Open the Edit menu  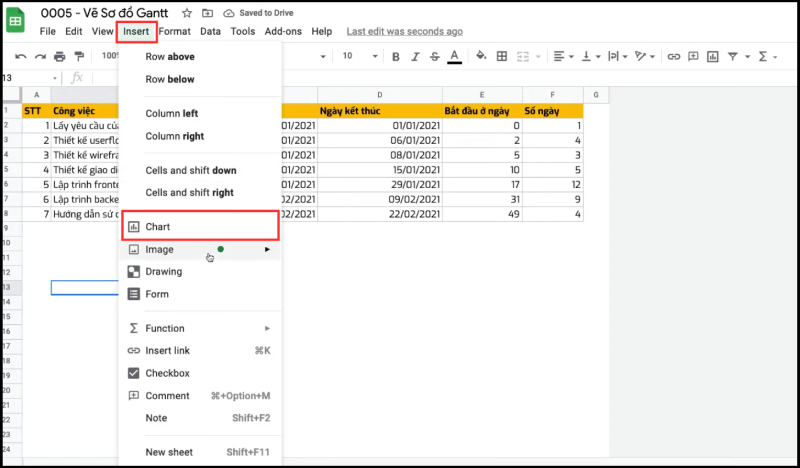pos(73,32)
